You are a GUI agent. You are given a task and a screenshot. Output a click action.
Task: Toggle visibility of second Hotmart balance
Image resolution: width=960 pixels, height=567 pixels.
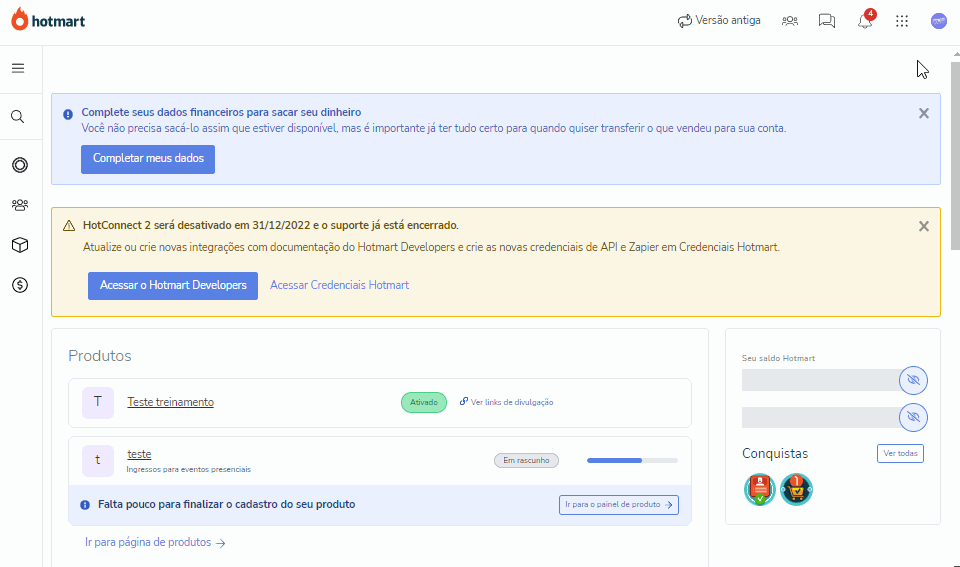tap(913, 418)
